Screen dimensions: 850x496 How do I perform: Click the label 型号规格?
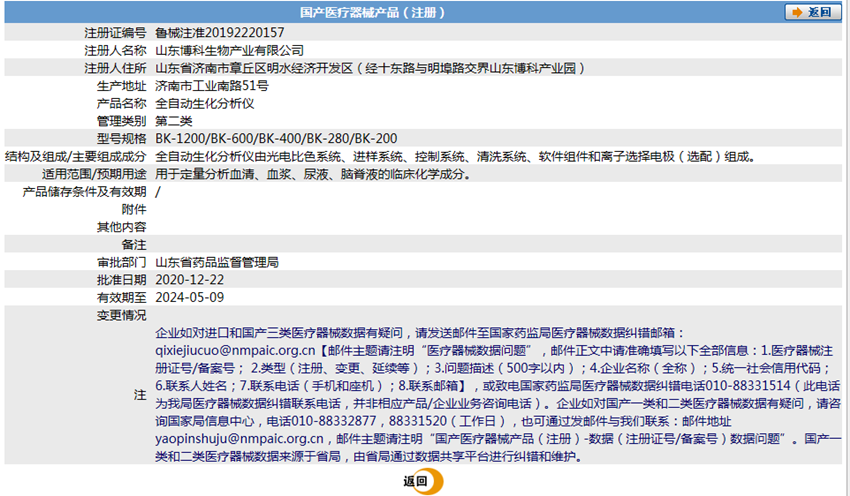[x=121, y=139]
